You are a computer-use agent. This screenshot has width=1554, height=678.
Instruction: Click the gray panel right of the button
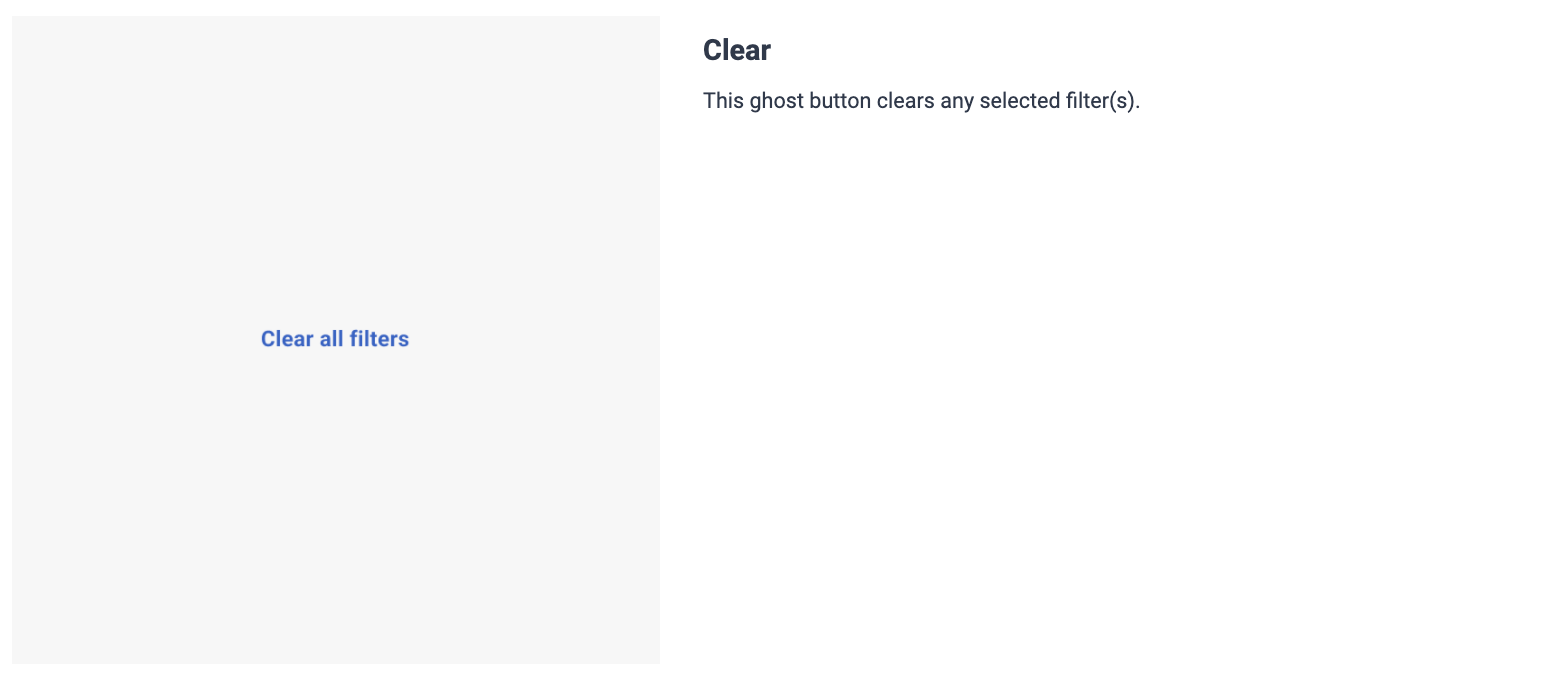[540, 339]
